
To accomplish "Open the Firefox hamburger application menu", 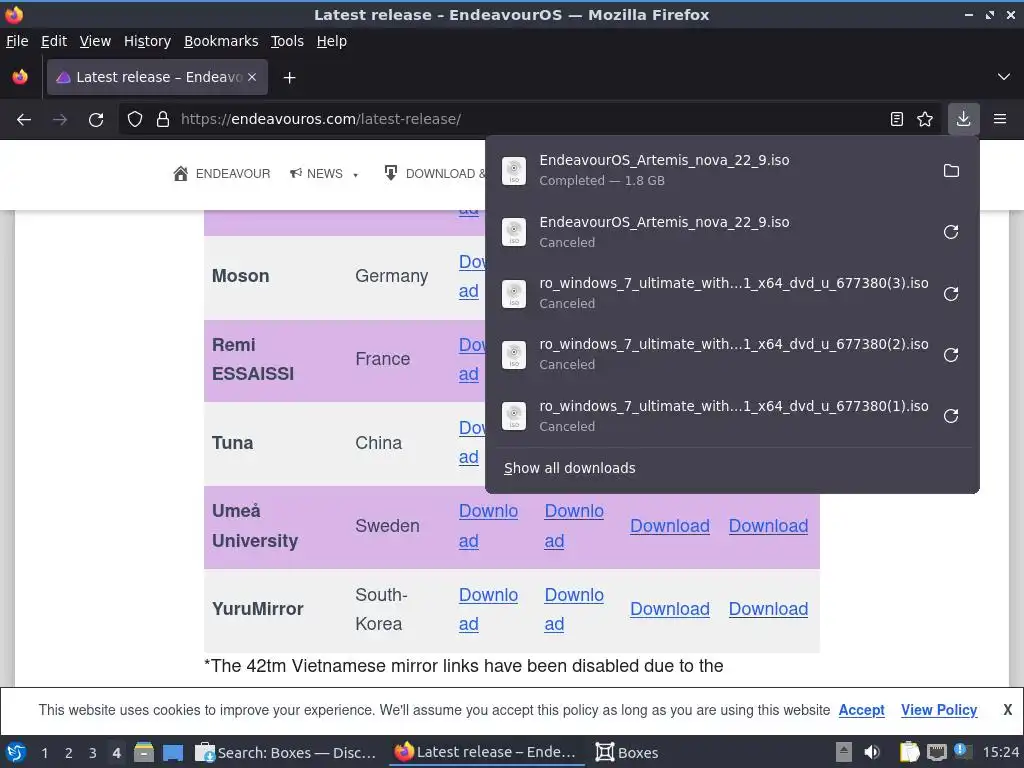I will tap(1000, 119).
